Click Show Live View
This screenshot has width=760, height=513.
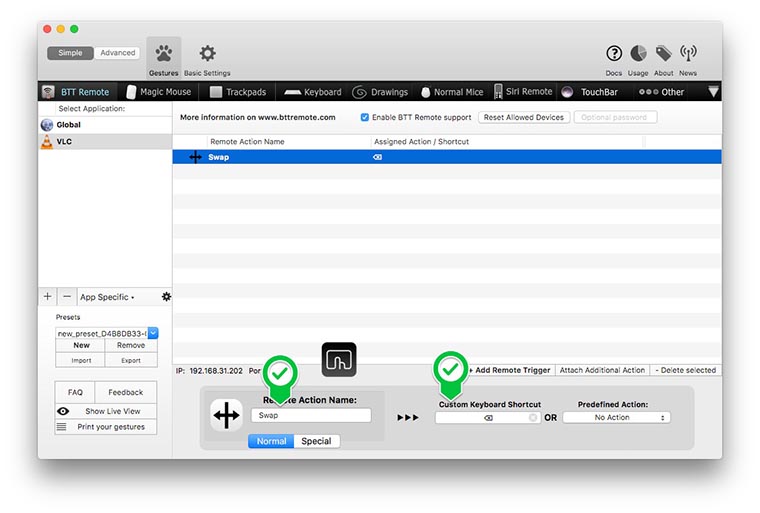(106, 411)
